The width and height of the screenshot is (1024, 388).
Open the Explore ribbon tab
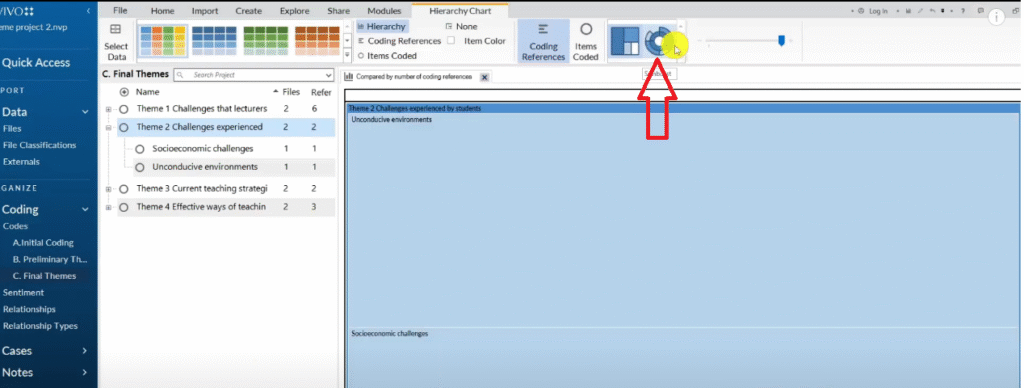click(295, 11)
